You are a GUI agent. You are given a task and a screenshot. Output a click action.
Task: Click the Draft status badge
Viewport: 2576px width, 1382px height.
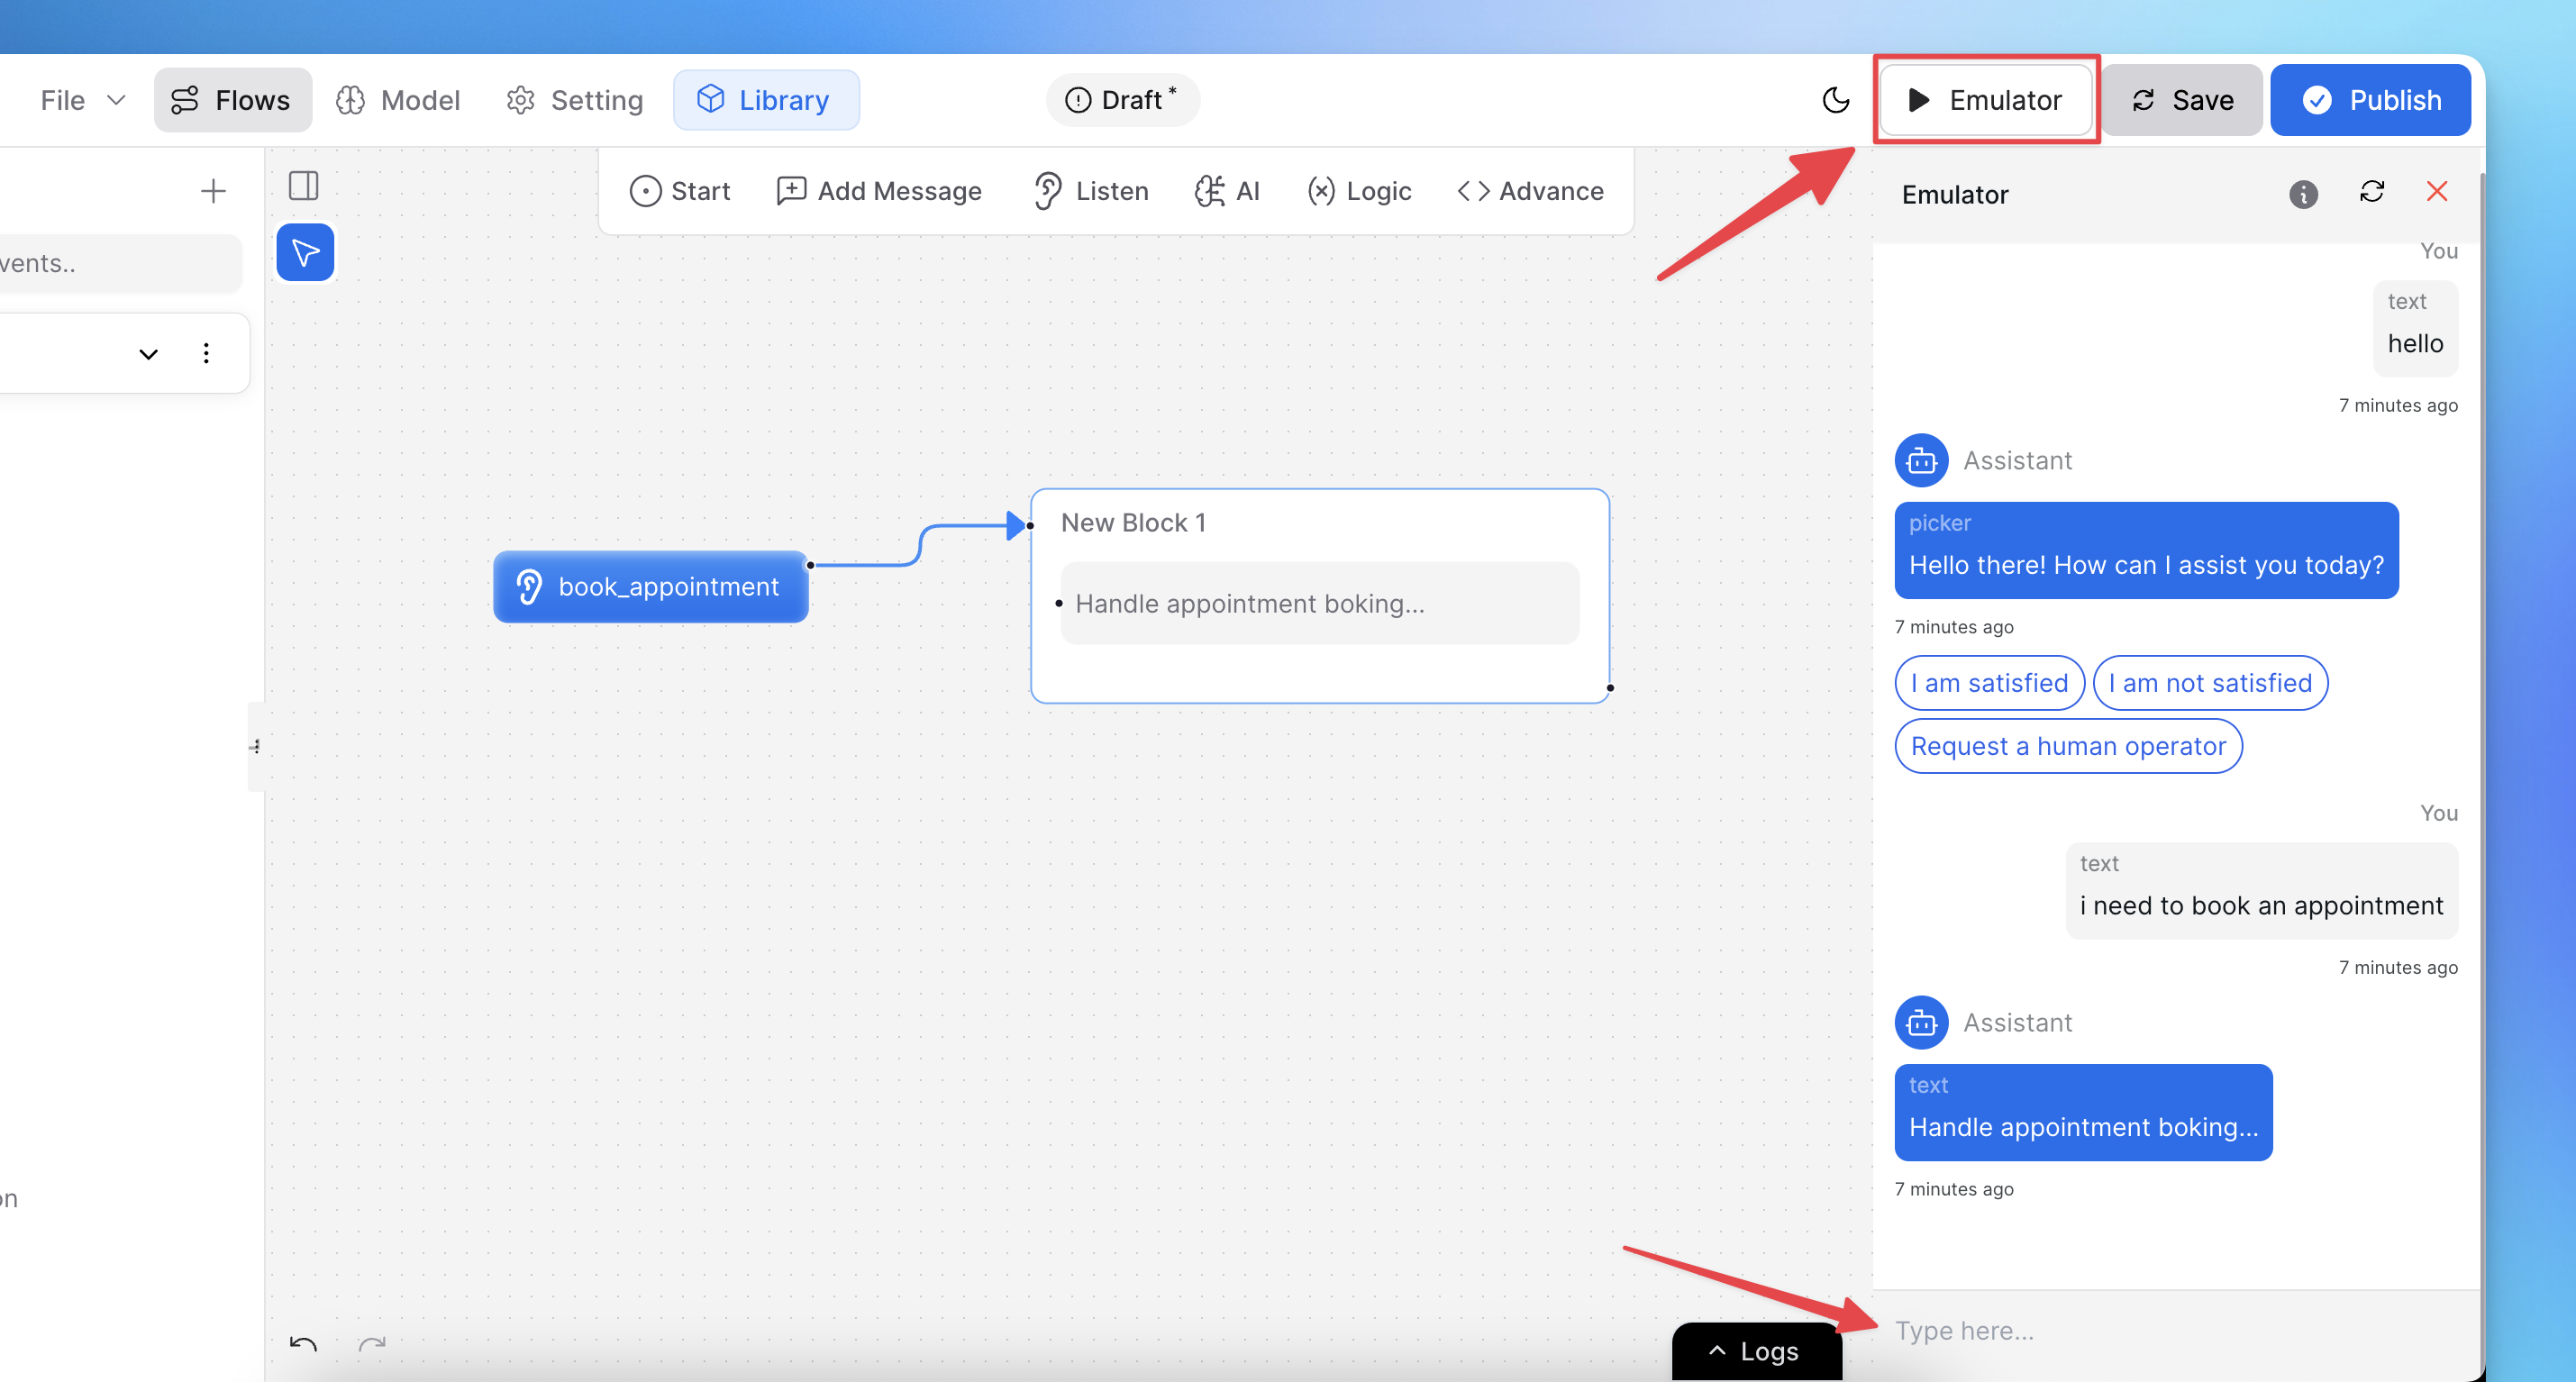[x=1122, y=100]
